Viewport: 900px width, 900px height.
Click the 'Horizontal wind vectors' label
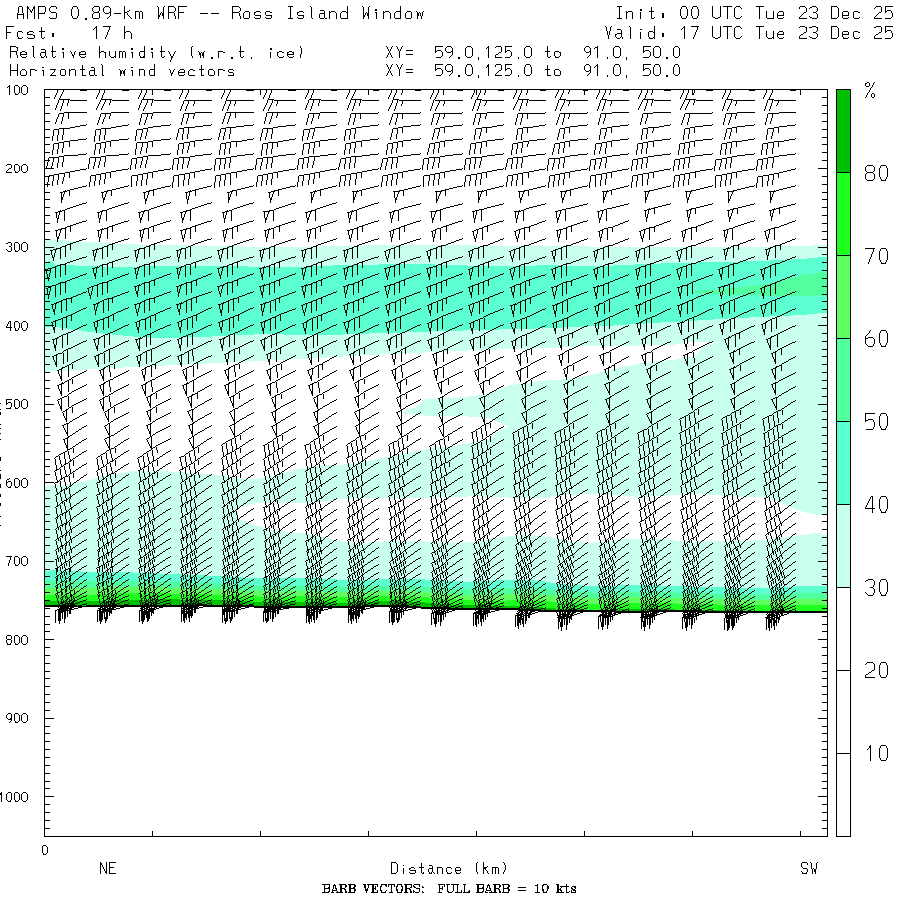point(122,71)
